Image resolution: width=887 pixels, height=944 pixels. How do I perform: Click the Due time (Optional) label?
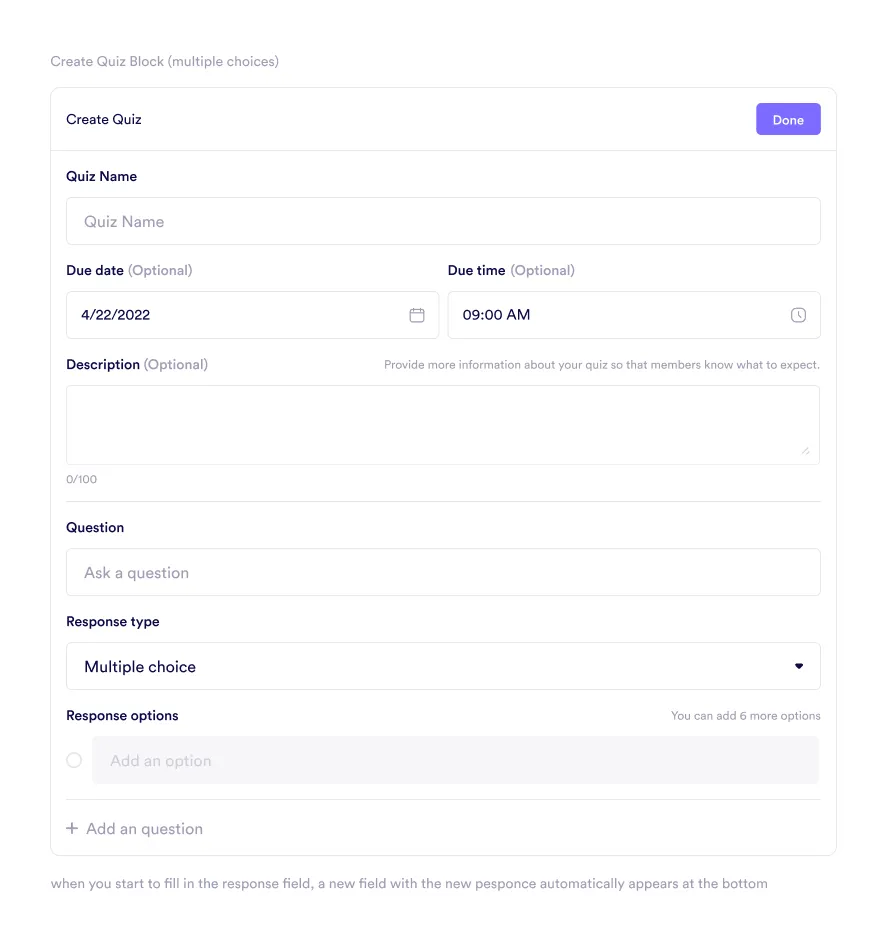tap(510, 271)
